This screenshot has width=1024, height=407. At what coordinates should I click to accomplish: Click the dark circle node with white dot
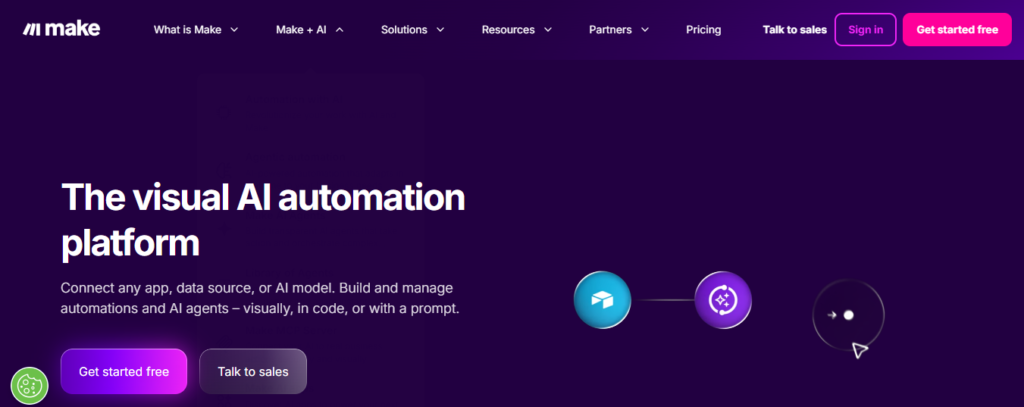pos(848,316)
